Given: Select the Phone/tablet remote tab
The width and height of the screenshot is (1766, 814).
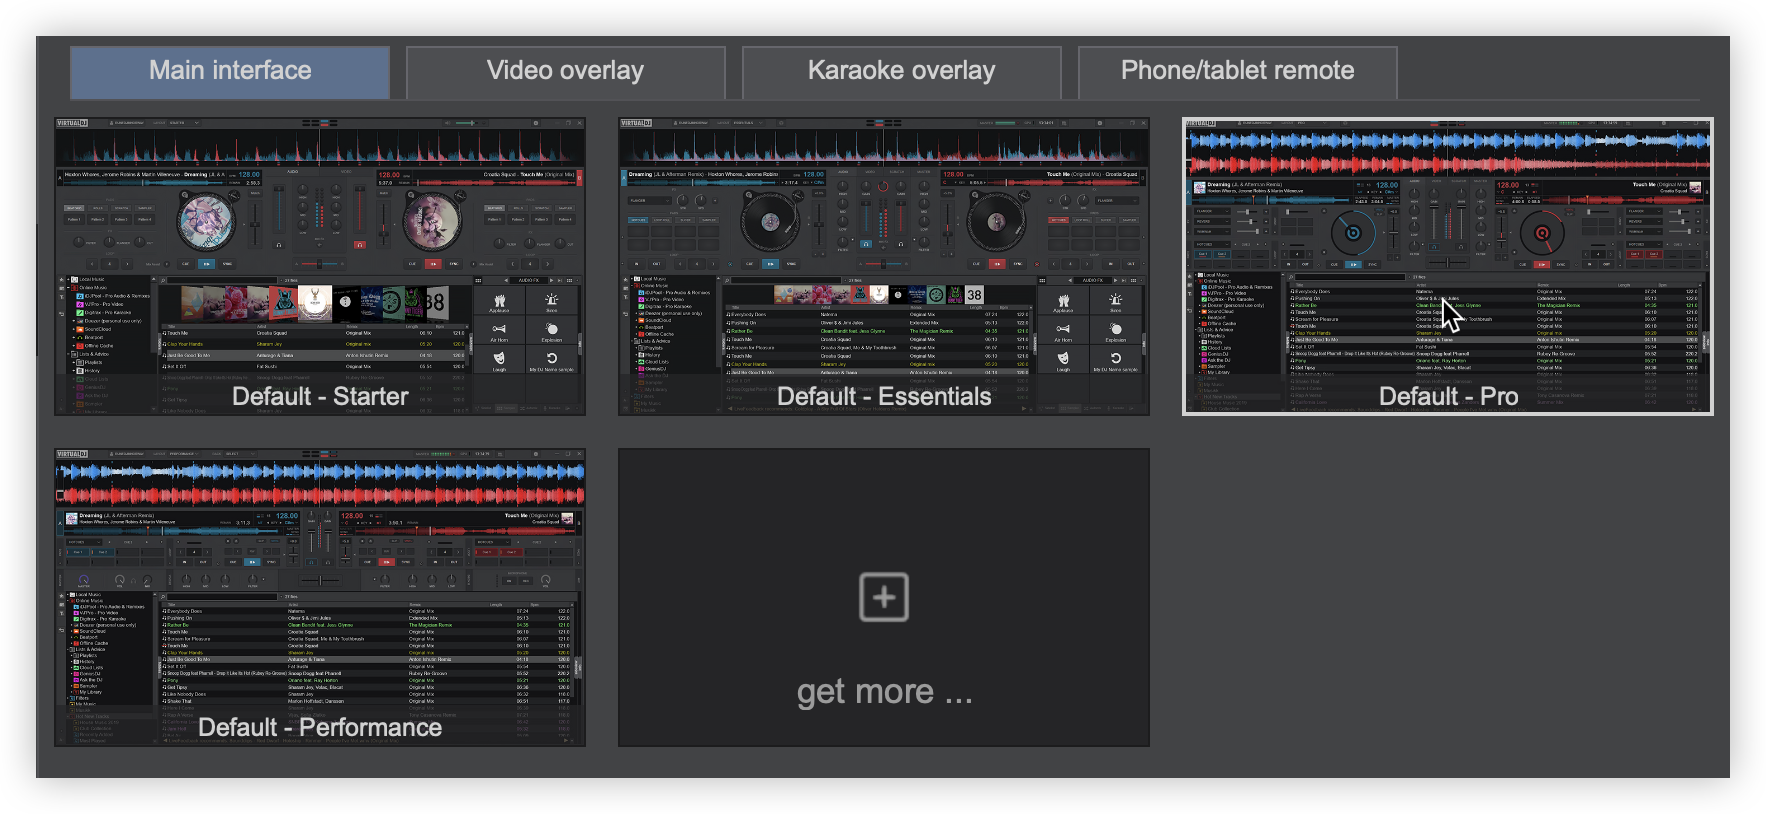Looking at the screenshot, I should coord(1237,71).
